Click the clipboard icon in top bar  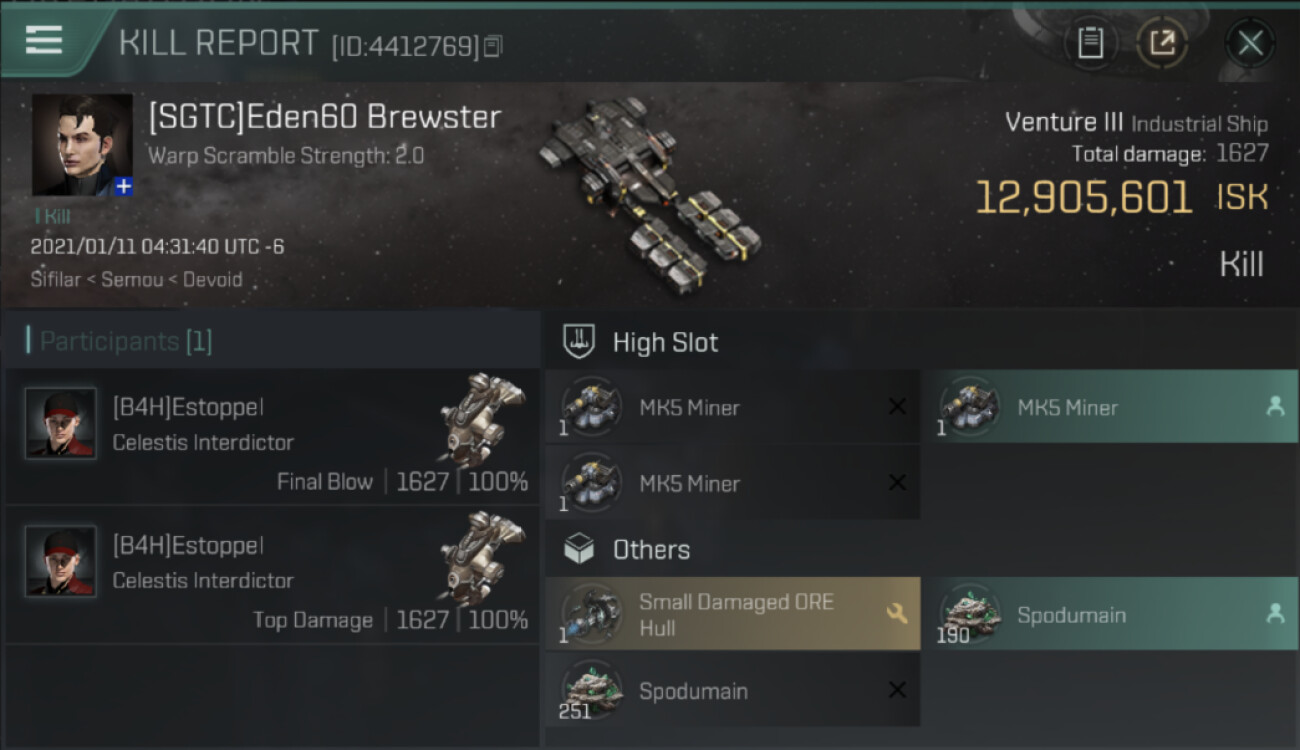(1090, 43)
